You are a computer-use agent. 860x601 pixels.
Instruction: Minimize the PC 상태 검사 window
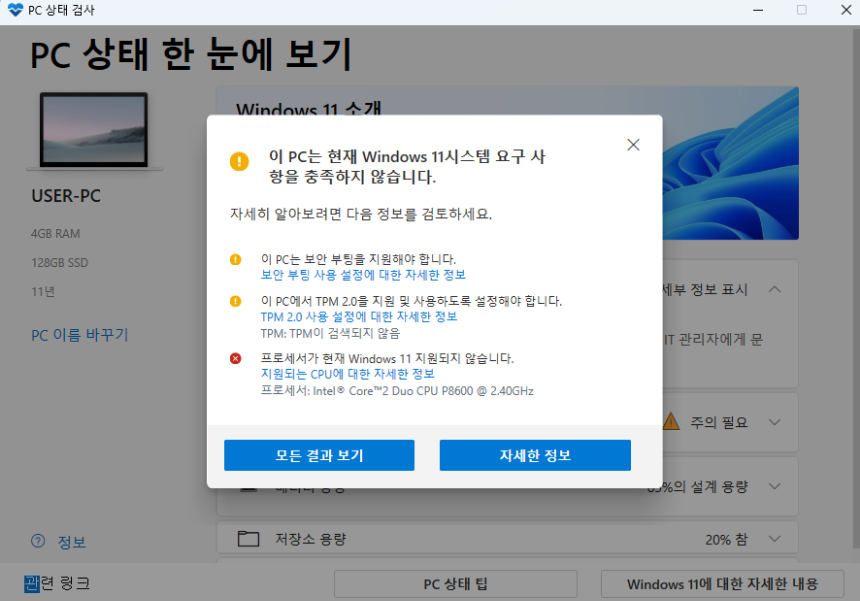(x=758, y=10)
